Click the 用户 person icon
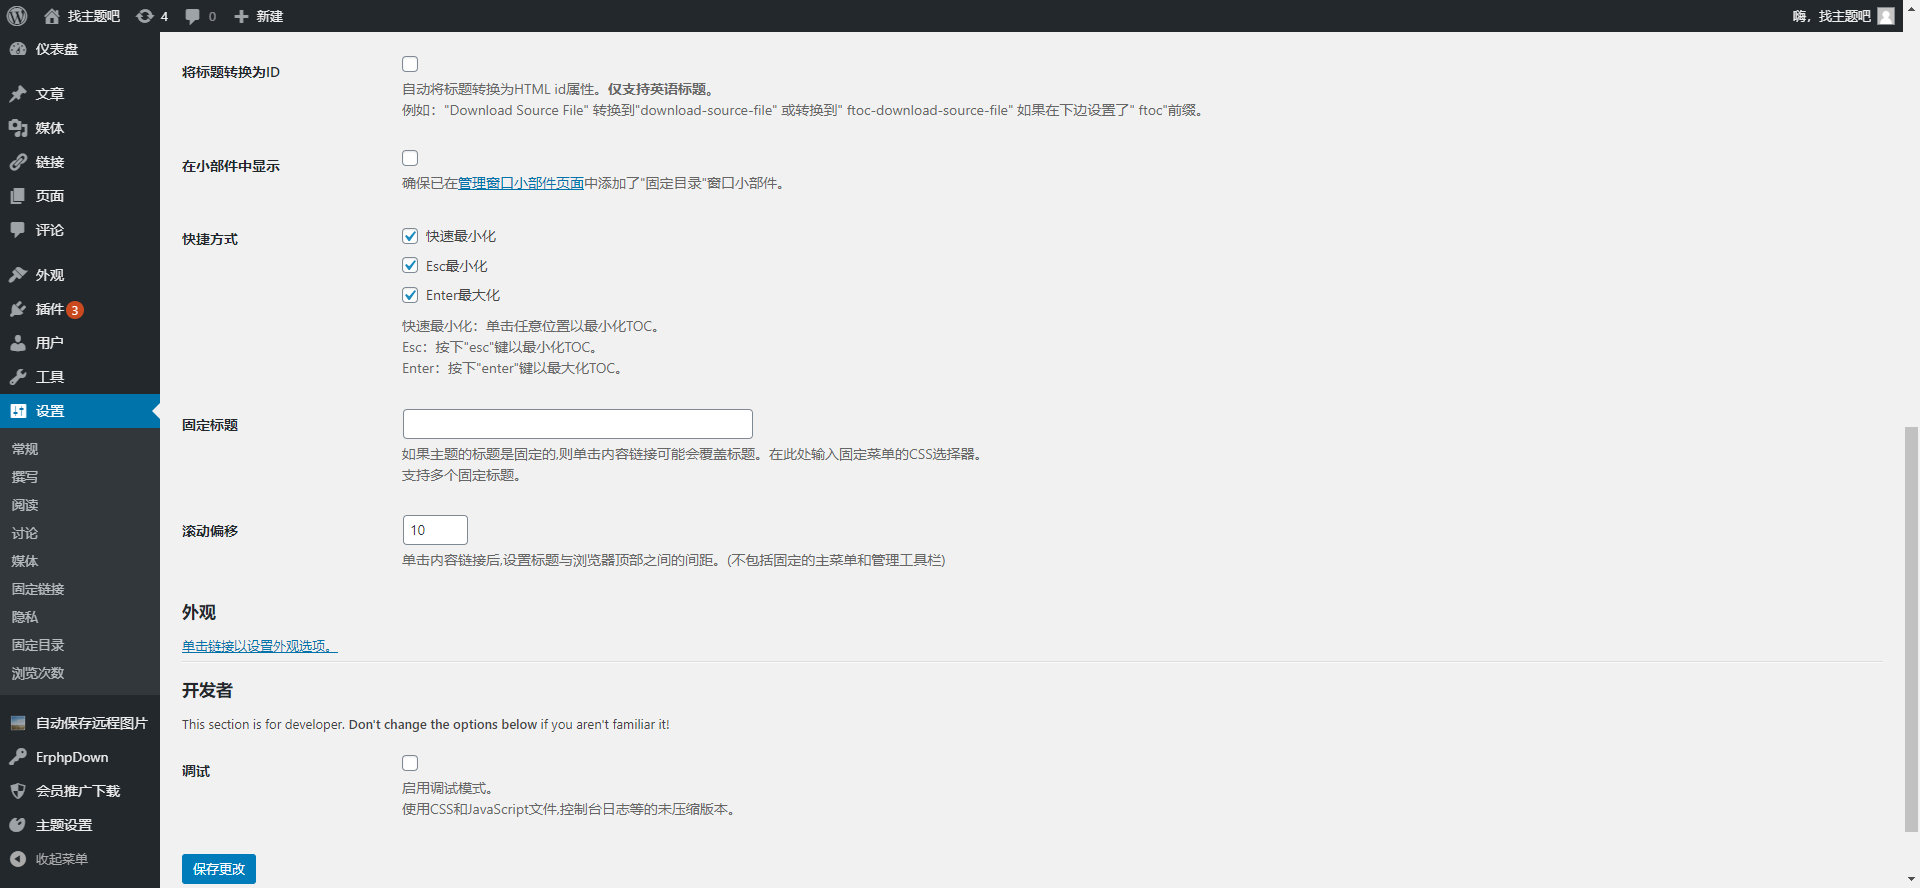 [x=18, y=343]
